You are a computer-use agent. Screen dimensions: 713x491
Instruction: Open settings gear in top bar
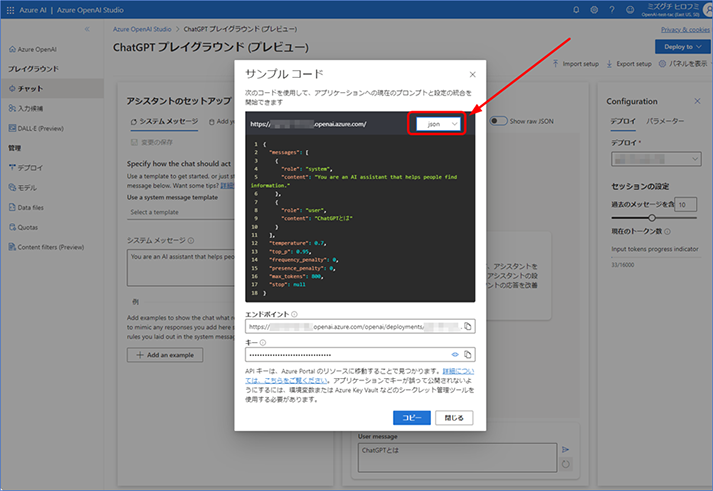(594, 10)
